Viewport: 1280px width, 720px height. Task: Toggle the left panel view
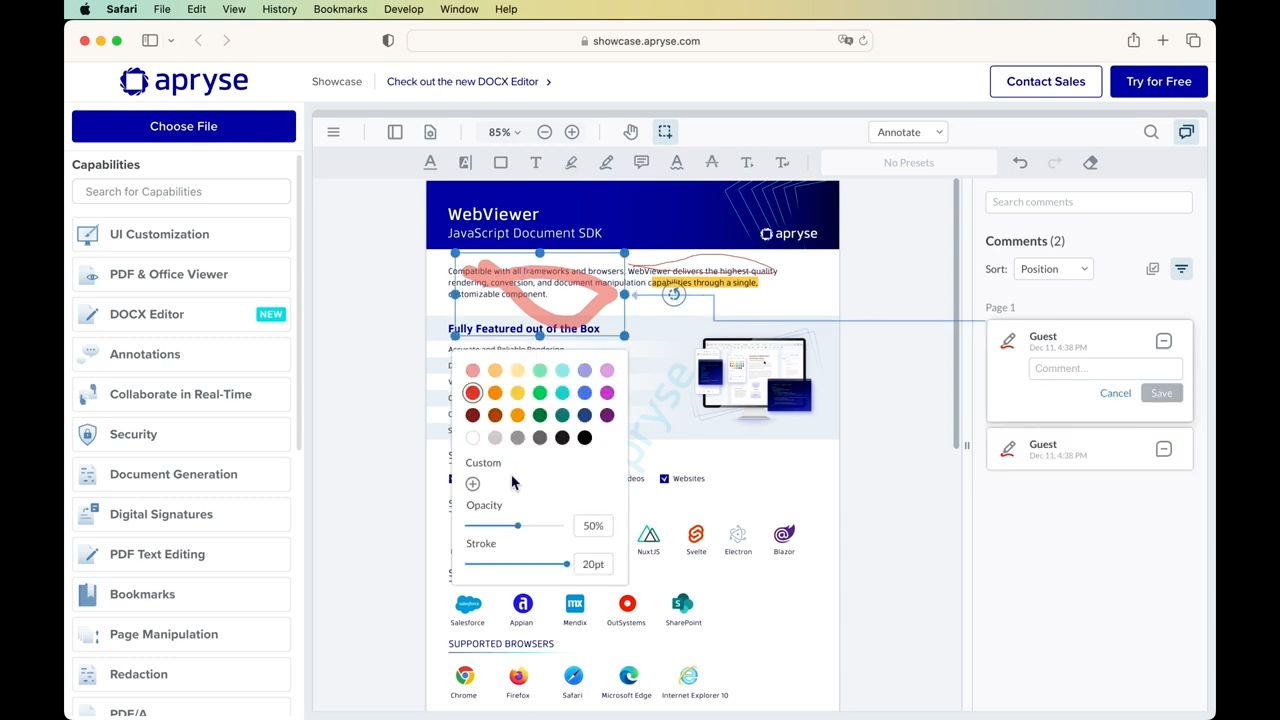coord(395,132)
